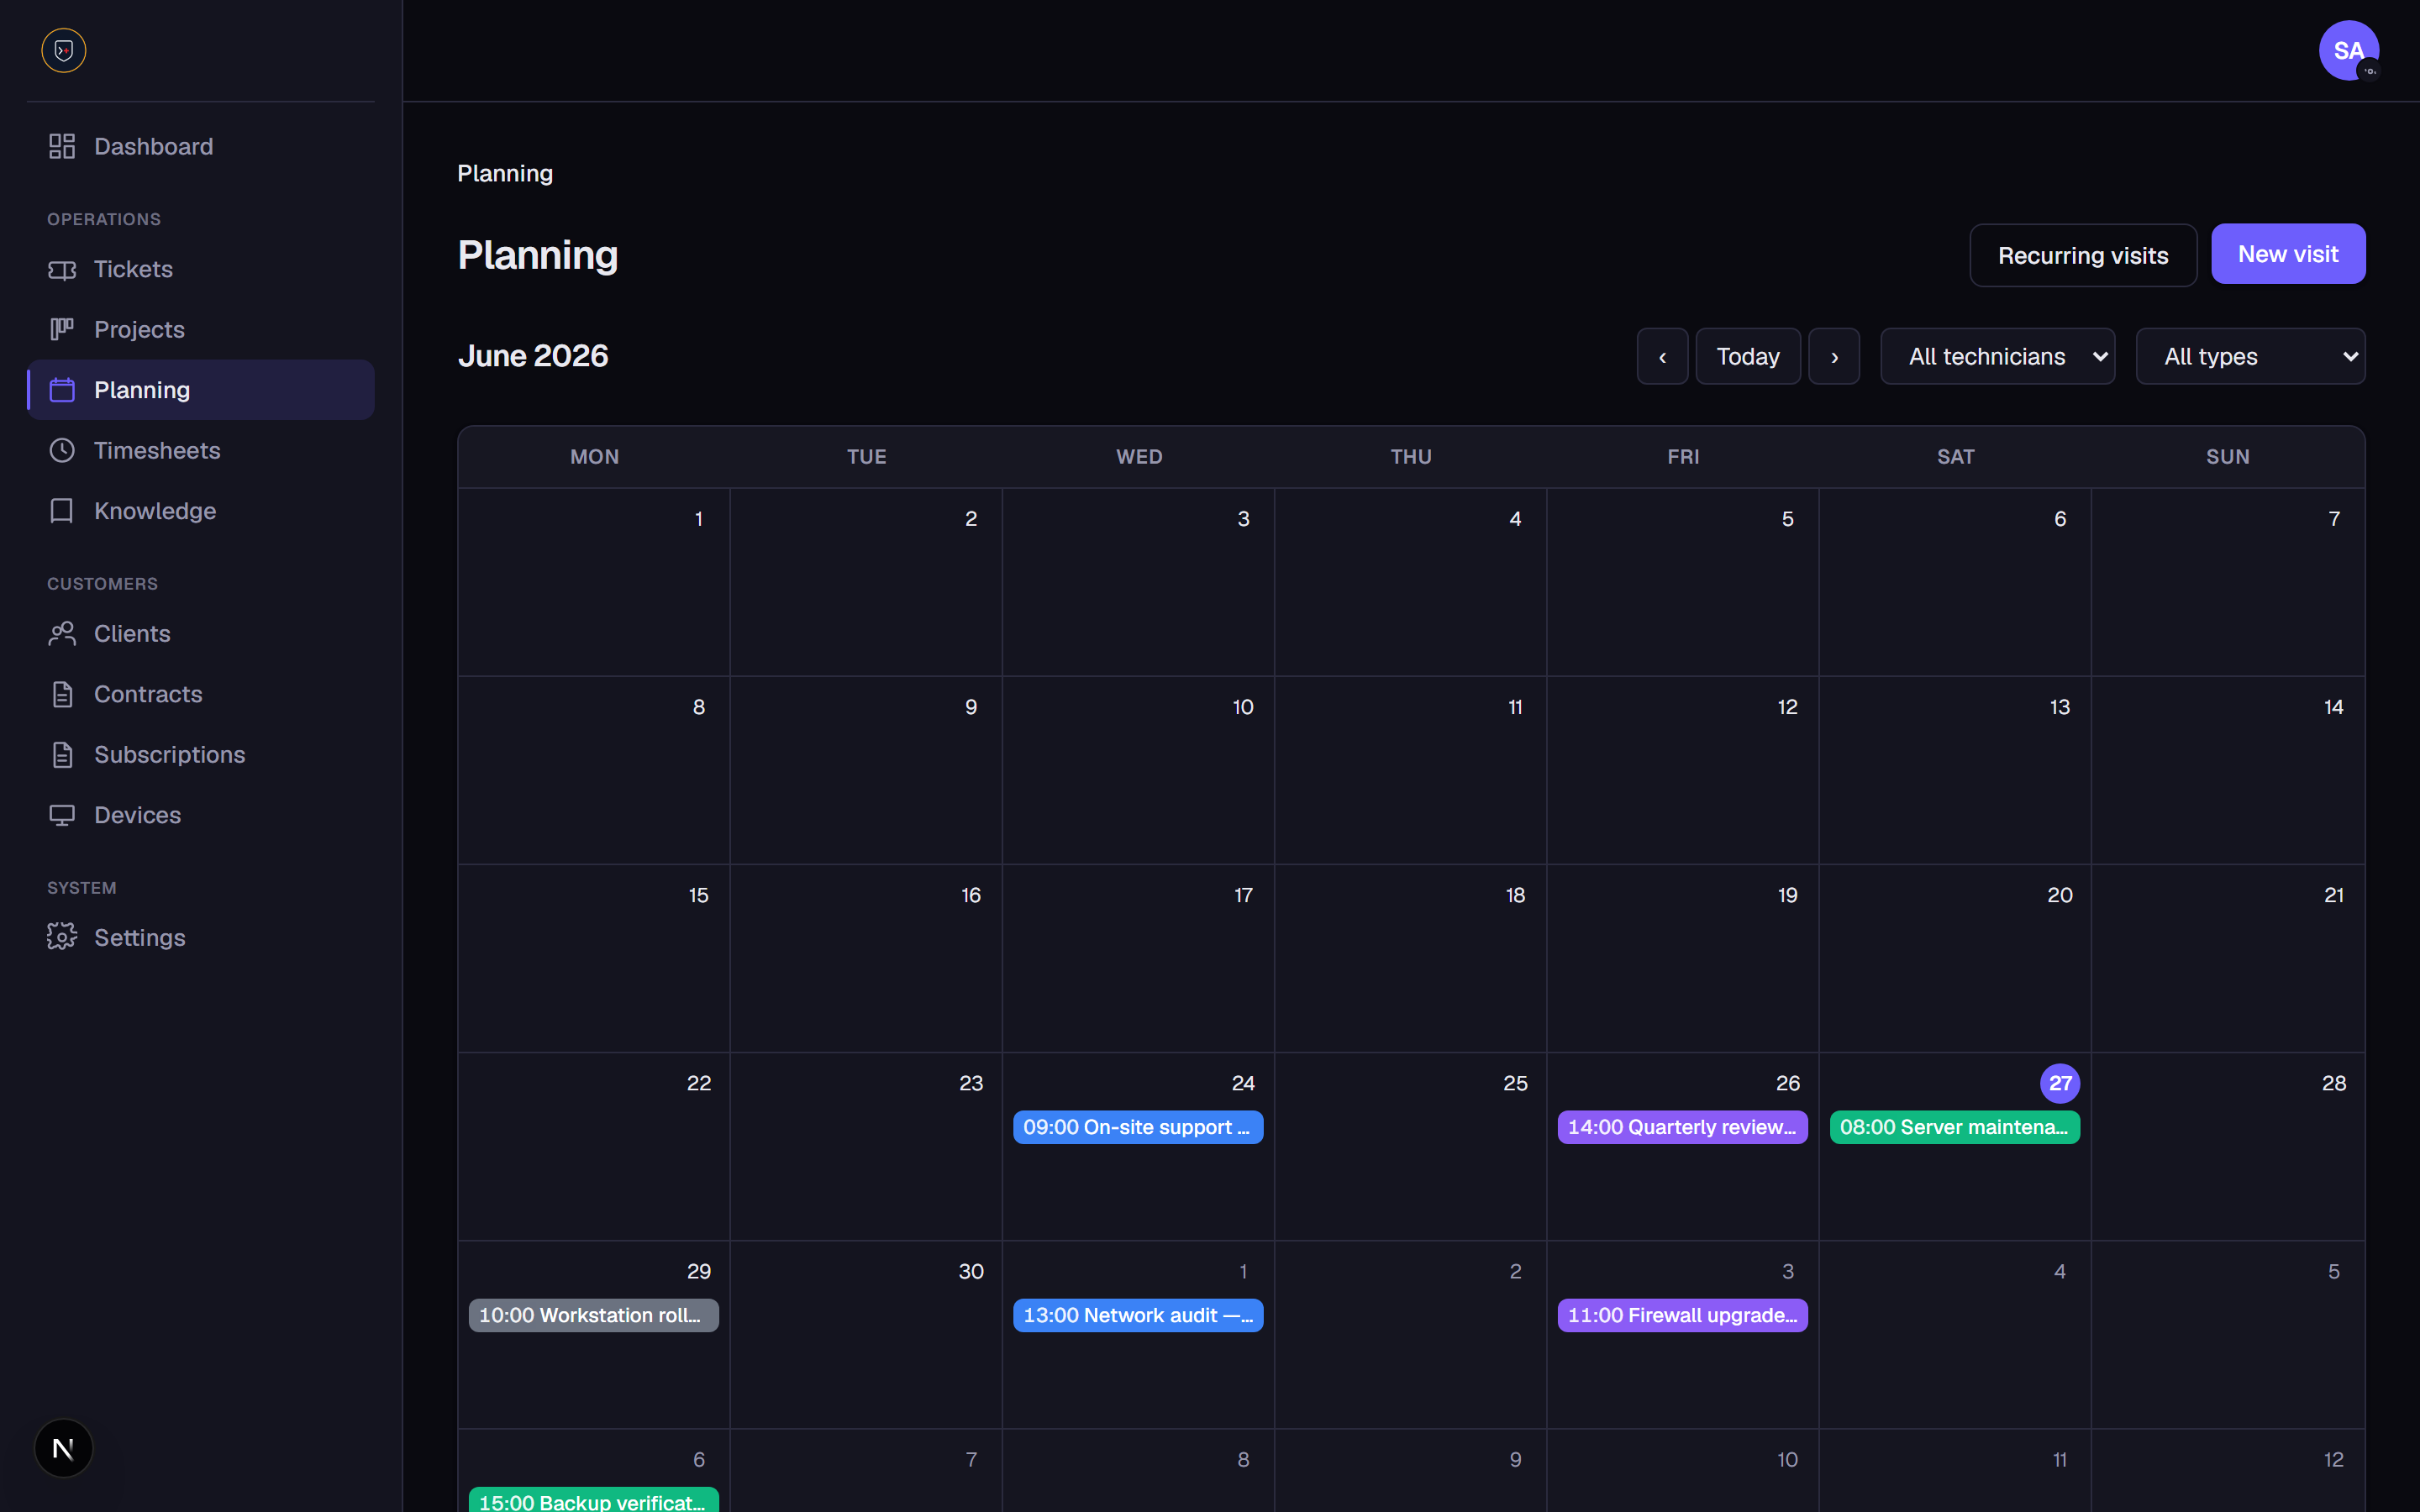This screenshot has width=2420, height=1512.
Task: Click the Tickets ticket icon
Action: (x=62, y=270)
